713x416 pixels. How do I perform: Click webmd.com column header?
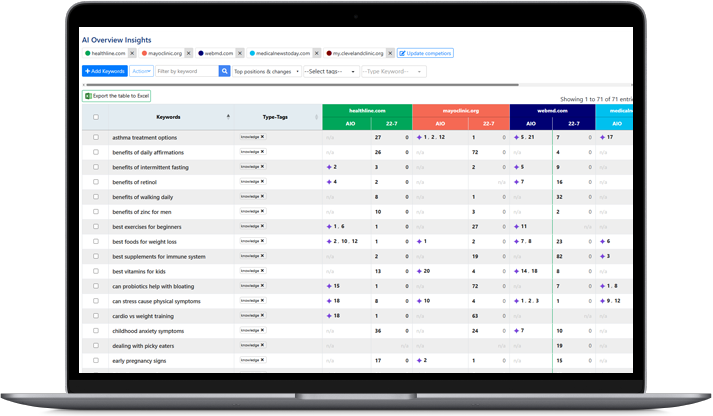pos(552,110)
